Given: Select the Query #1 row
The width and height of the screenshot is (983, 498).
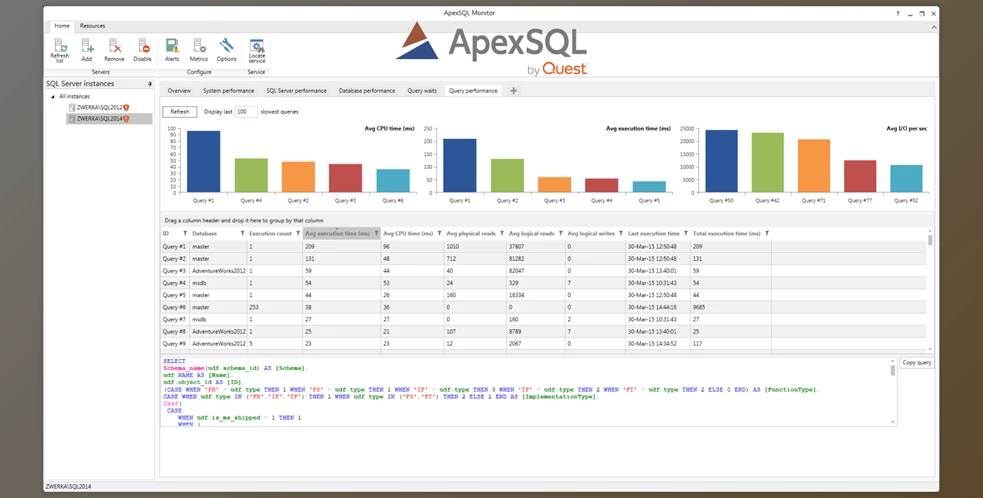Looking at the screenshot, I should (x=543, y=246).
